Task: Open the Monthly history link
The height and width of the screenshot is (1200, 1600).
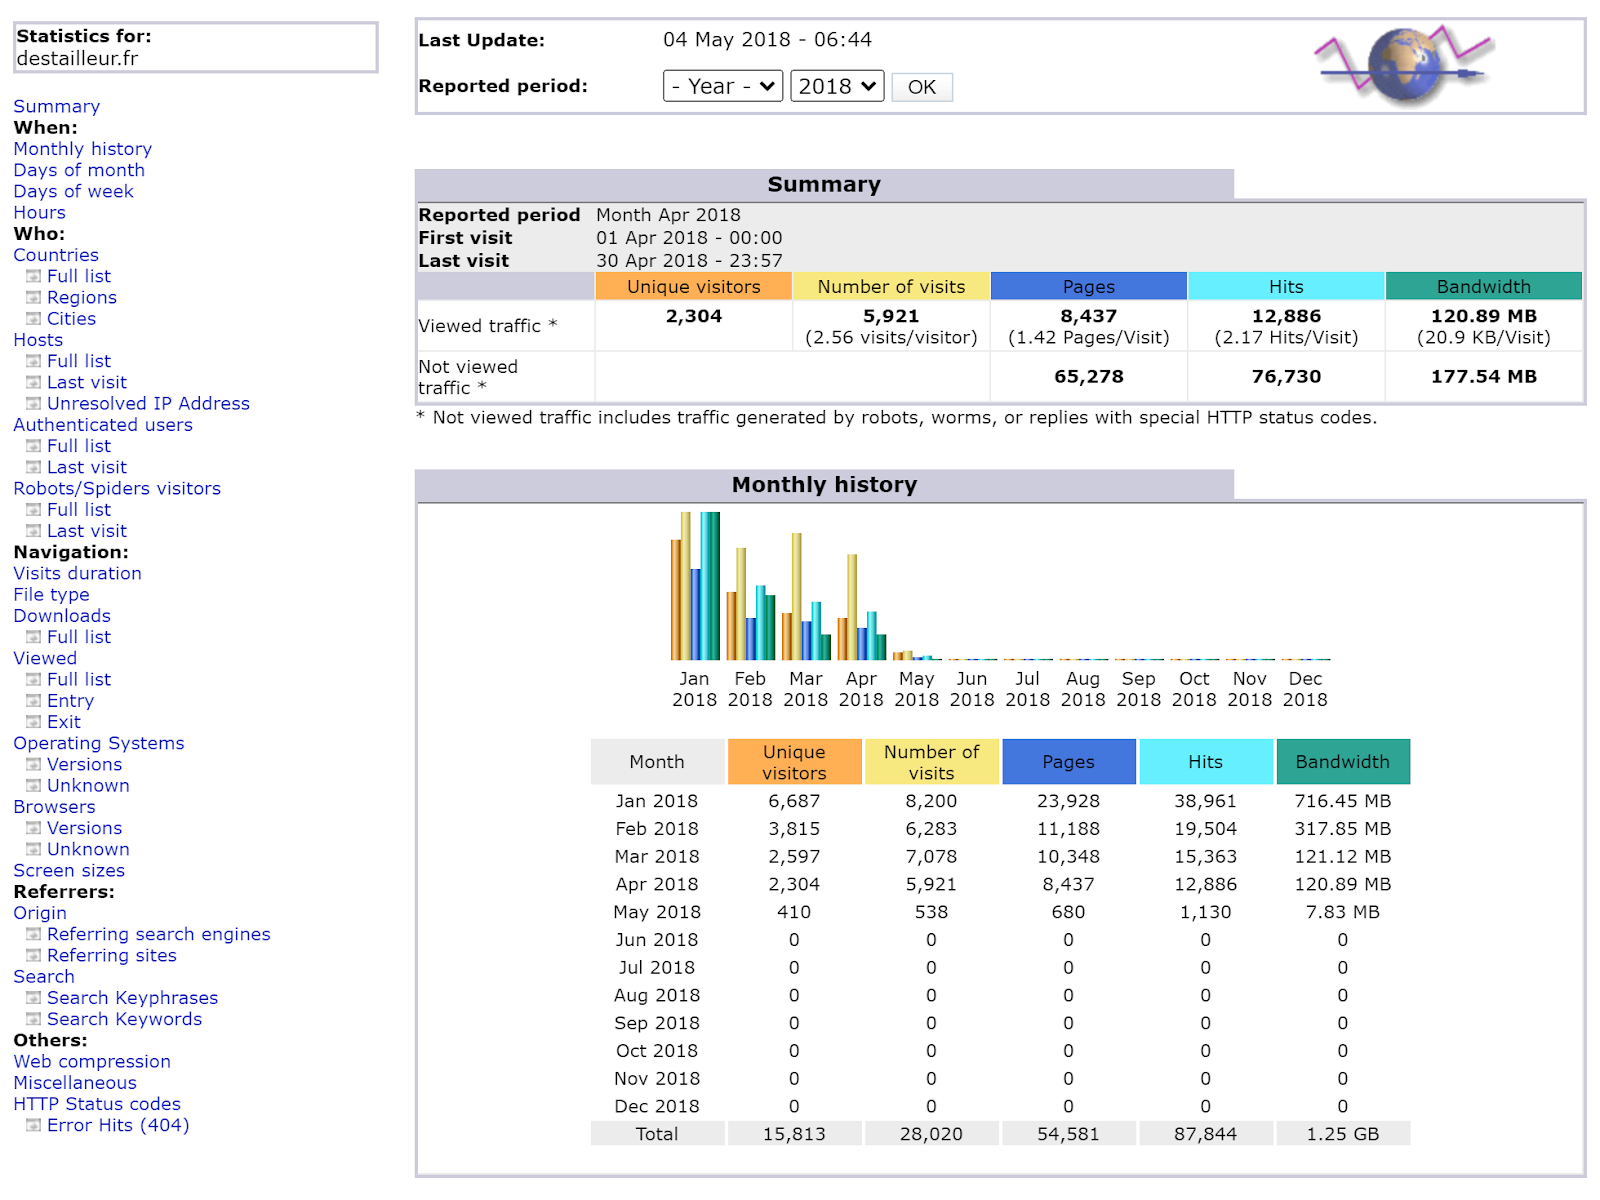Action: coord(82,149)
